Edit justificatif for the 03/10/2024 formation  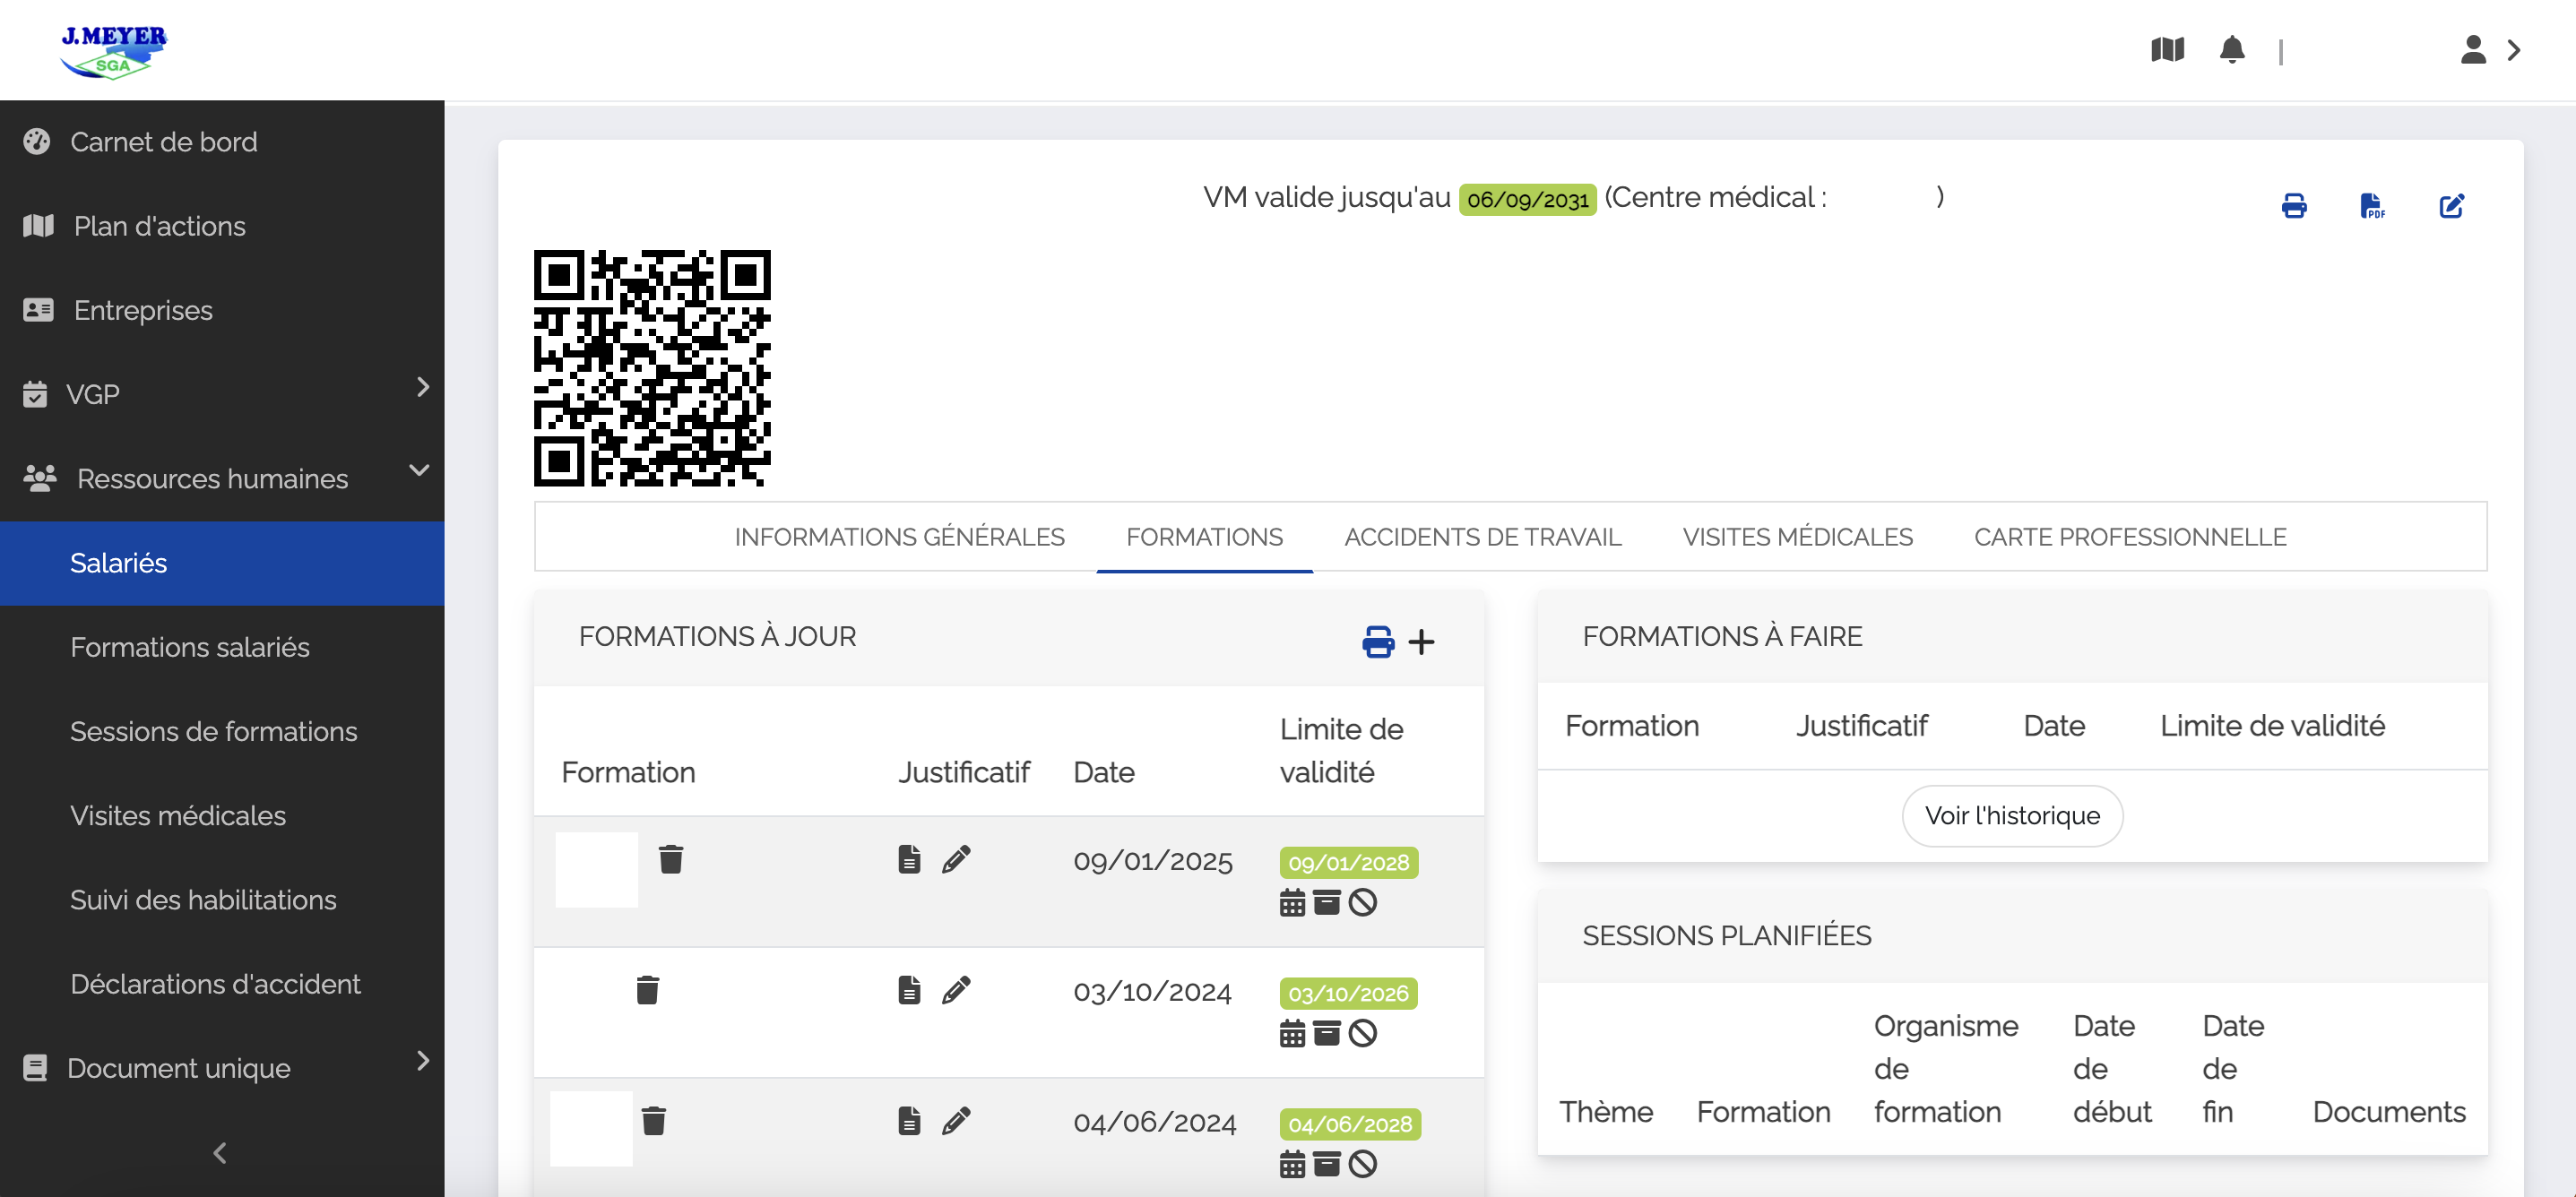[956, 990]
